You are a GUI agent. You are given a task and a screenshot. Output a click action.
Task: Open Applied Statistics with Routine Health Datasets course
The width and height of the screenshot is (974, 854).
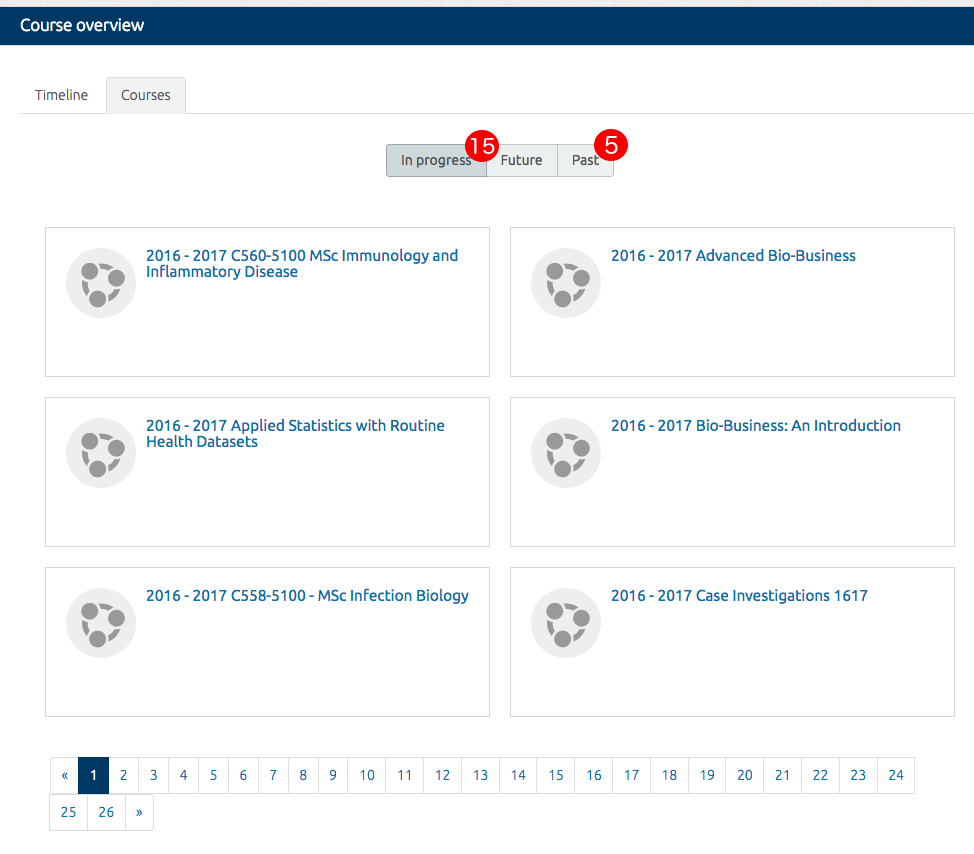[295, 434]
